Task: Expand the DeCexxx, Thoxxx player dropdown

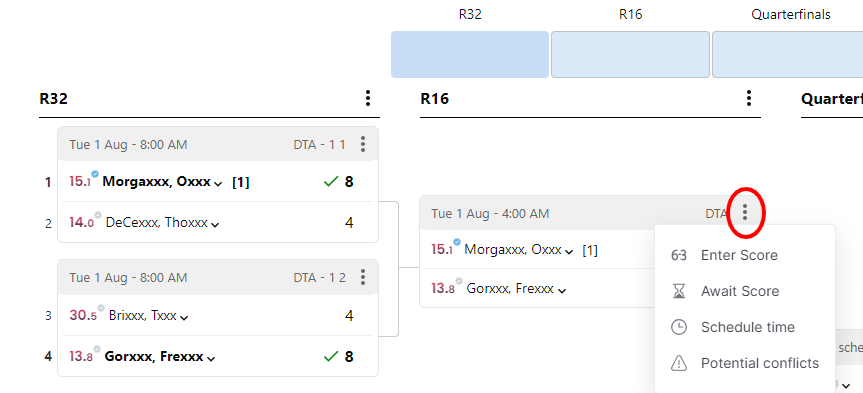Action: coord(215,225)
